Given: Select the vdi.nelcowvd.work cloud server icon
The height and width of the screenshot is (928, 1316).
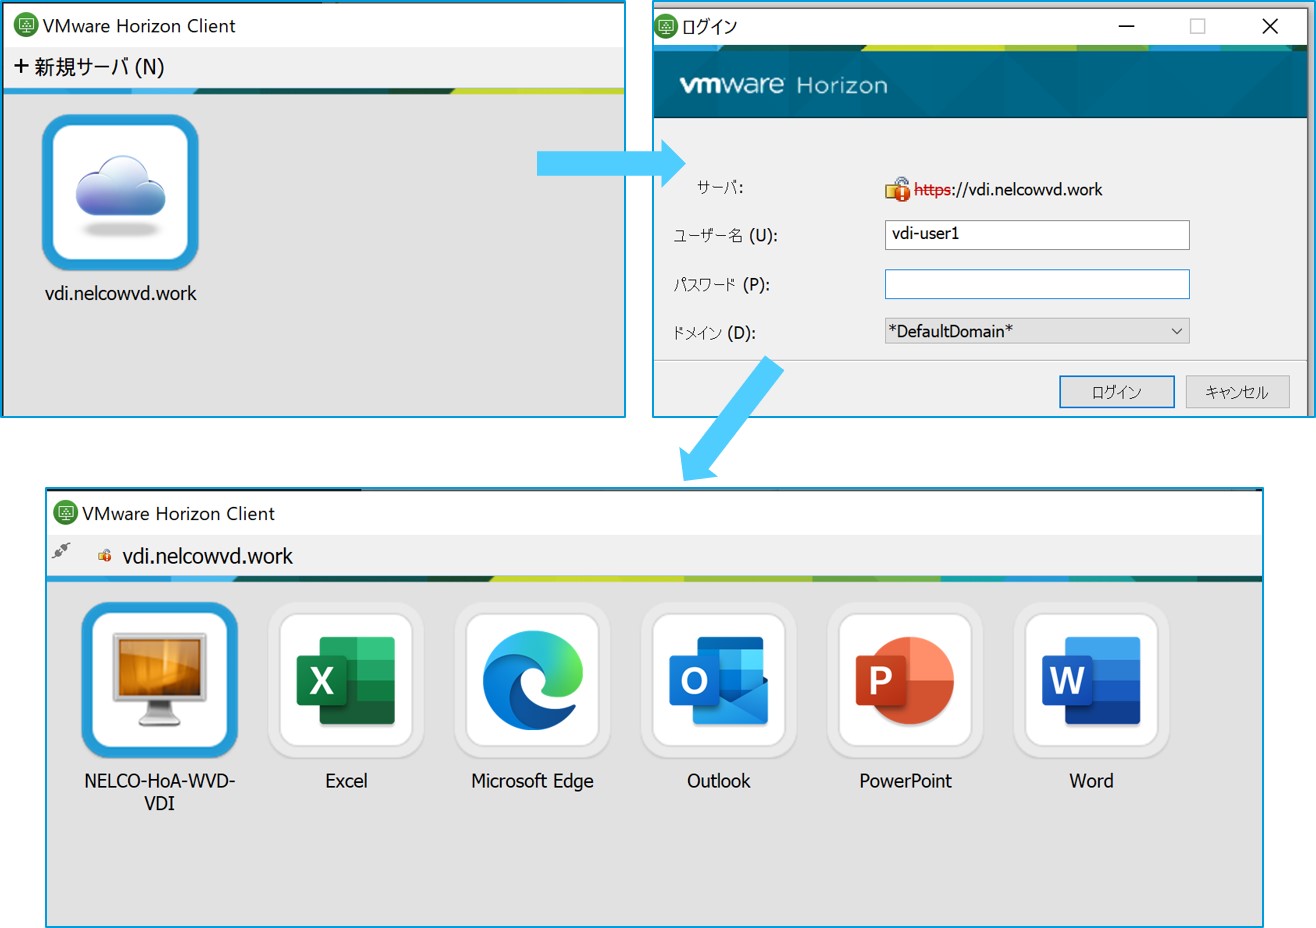Looking at the screenshot, I should click(x=120, y=191).
